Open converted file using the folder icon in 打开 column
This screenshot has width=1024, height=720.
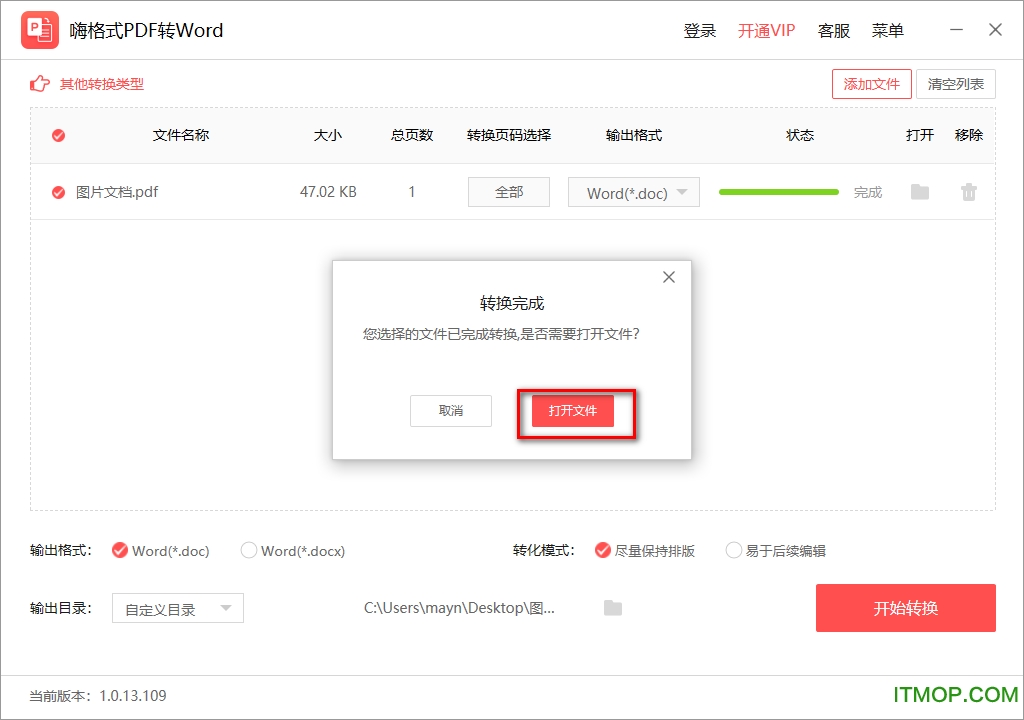[x=919, y=192]
